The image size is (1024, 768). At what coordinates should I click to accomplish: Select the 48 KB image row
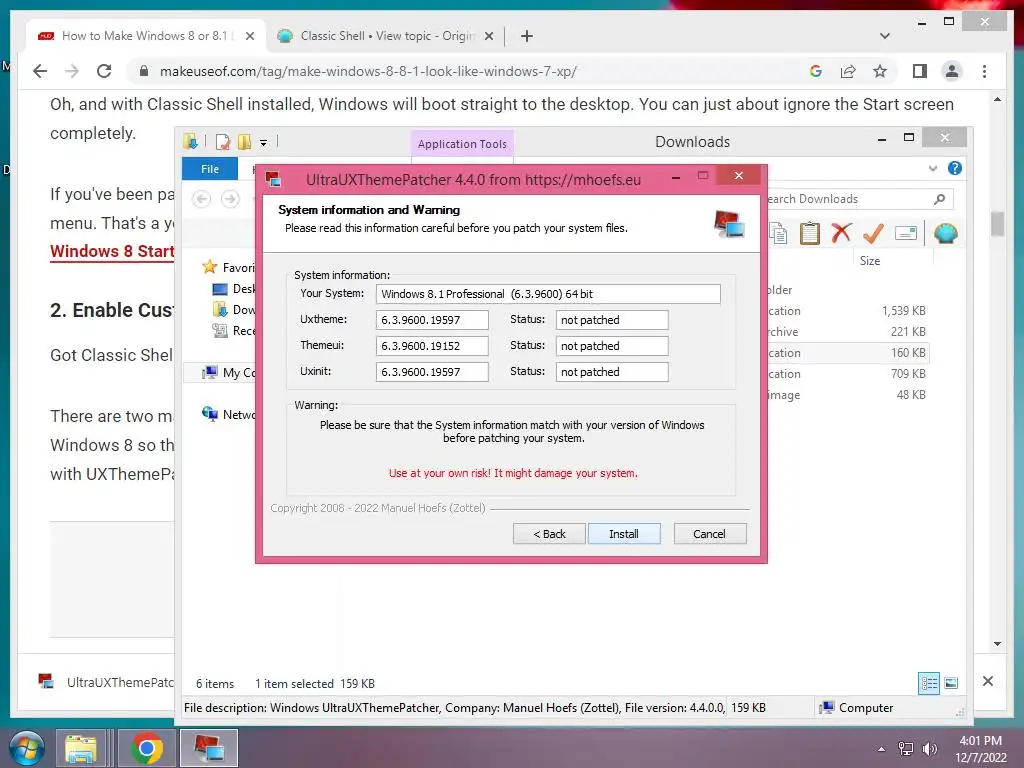click(846, 394)
